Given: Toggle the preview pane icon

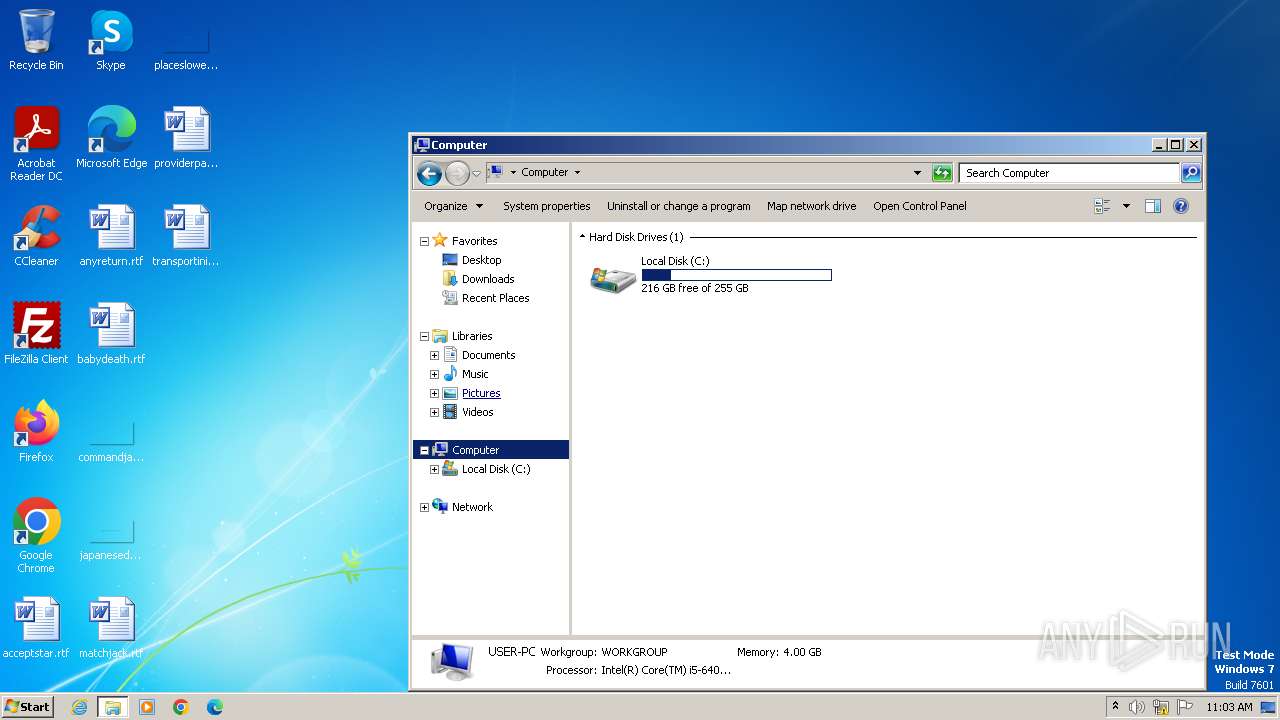Looking at the screenshot, I should pyautogui.click(x=1152, y=206).
